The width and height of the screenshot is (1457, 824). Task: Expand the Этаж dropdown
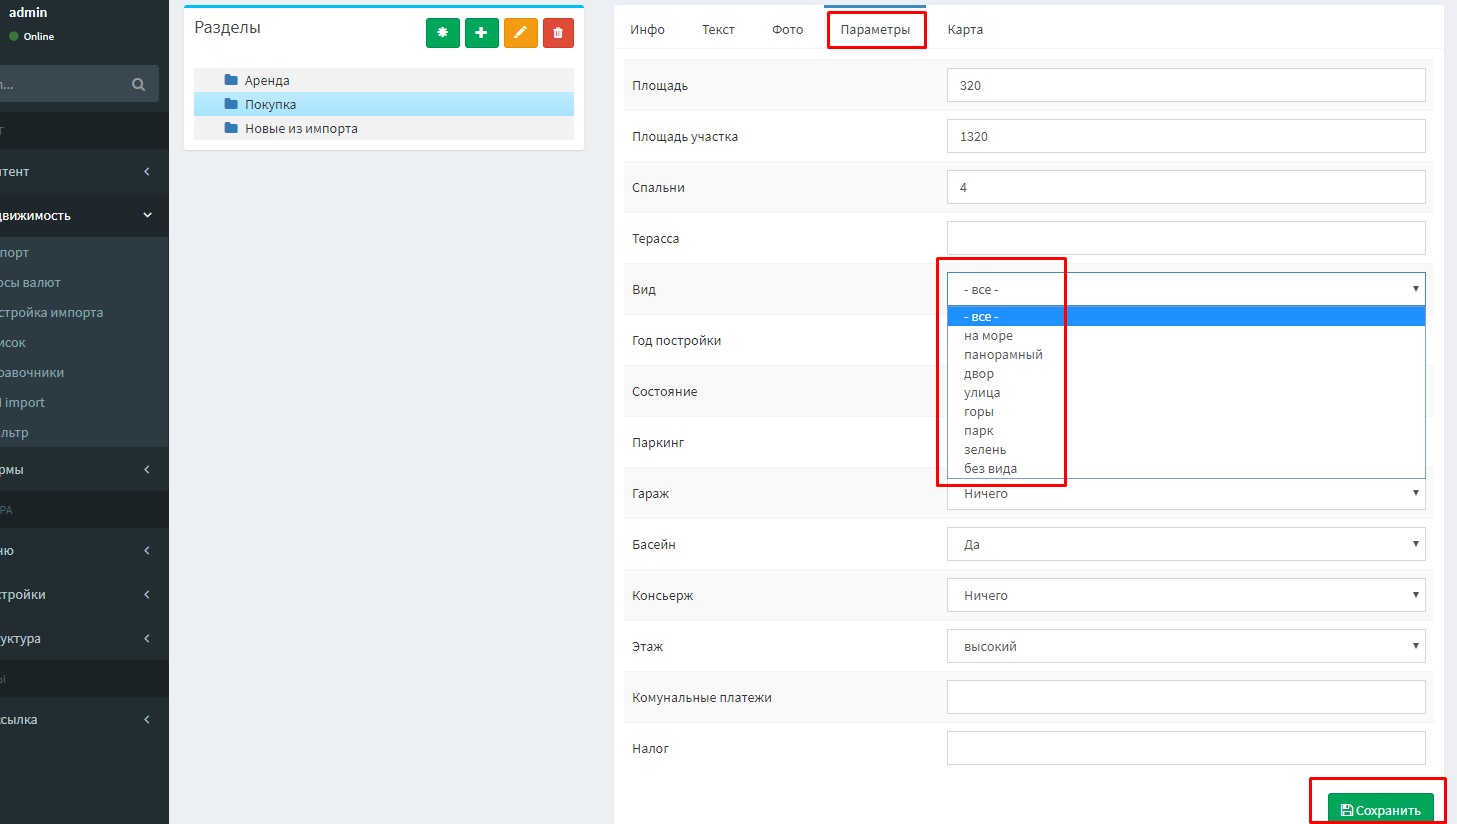click(x=1185, y=646)
